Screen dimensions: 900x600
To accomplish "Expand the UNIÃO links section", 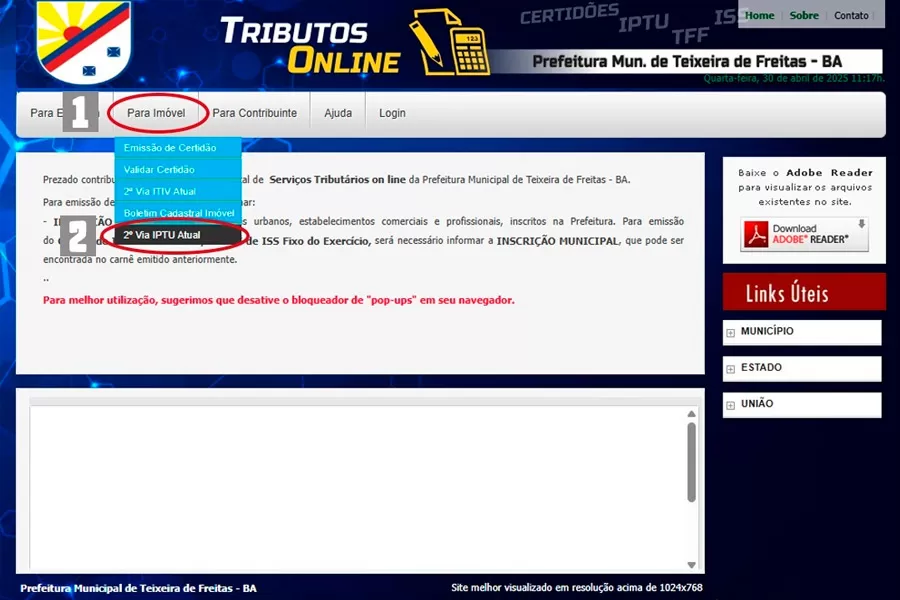I will (730, 405).
